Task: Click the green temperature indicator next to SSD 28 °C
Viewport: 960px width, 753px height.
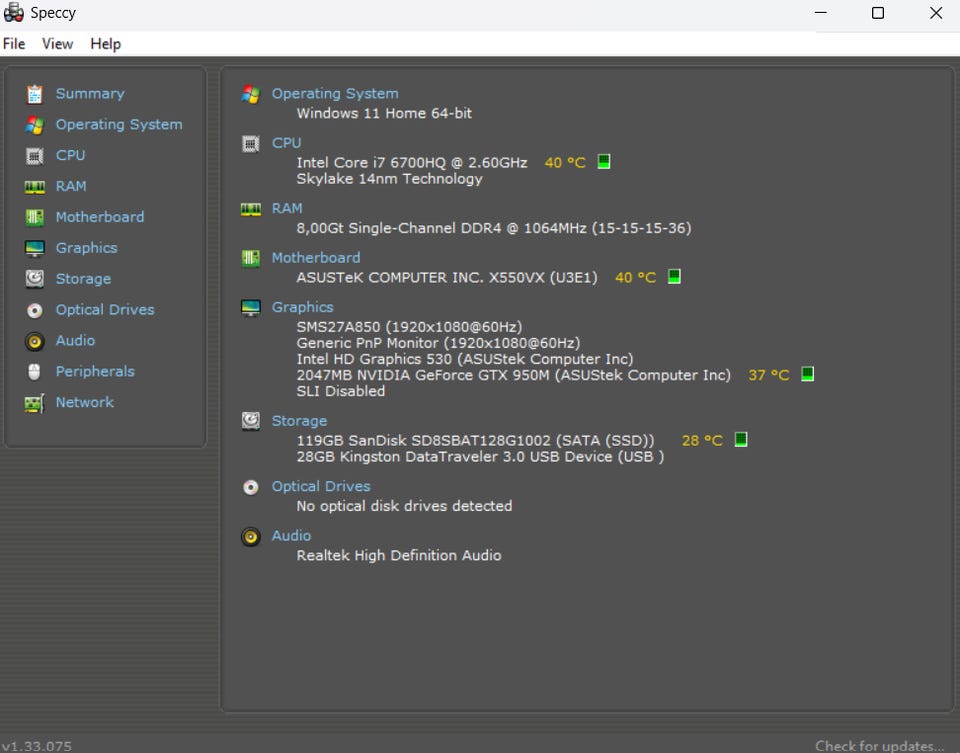Action: (x=741, y=440)
